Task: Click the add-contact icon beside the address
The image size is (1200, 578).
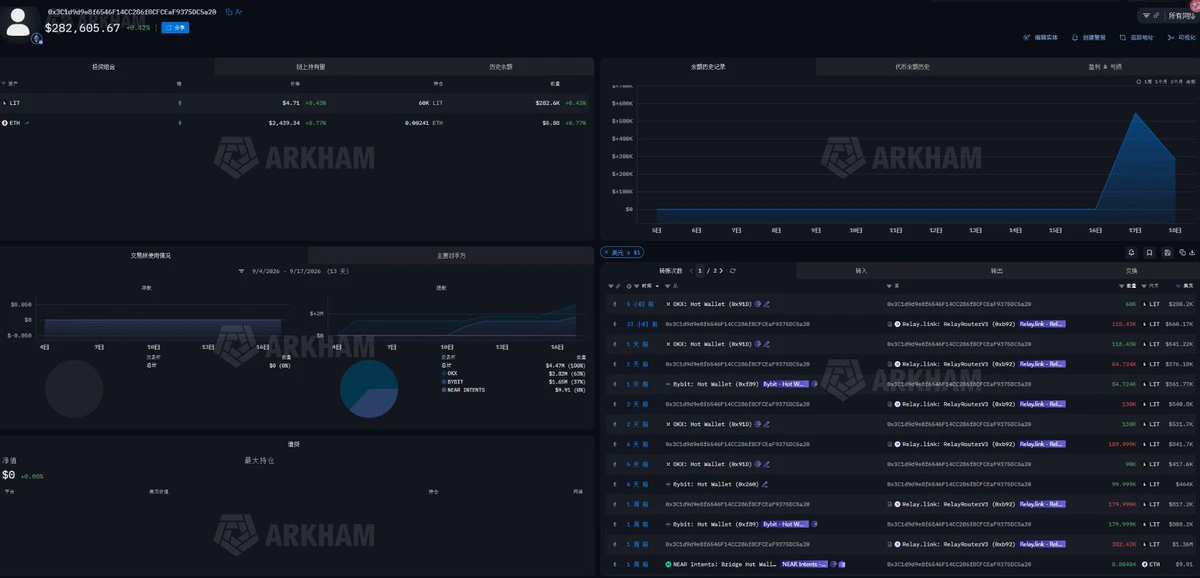Action: pyautogui.click(x=238, y=11)
